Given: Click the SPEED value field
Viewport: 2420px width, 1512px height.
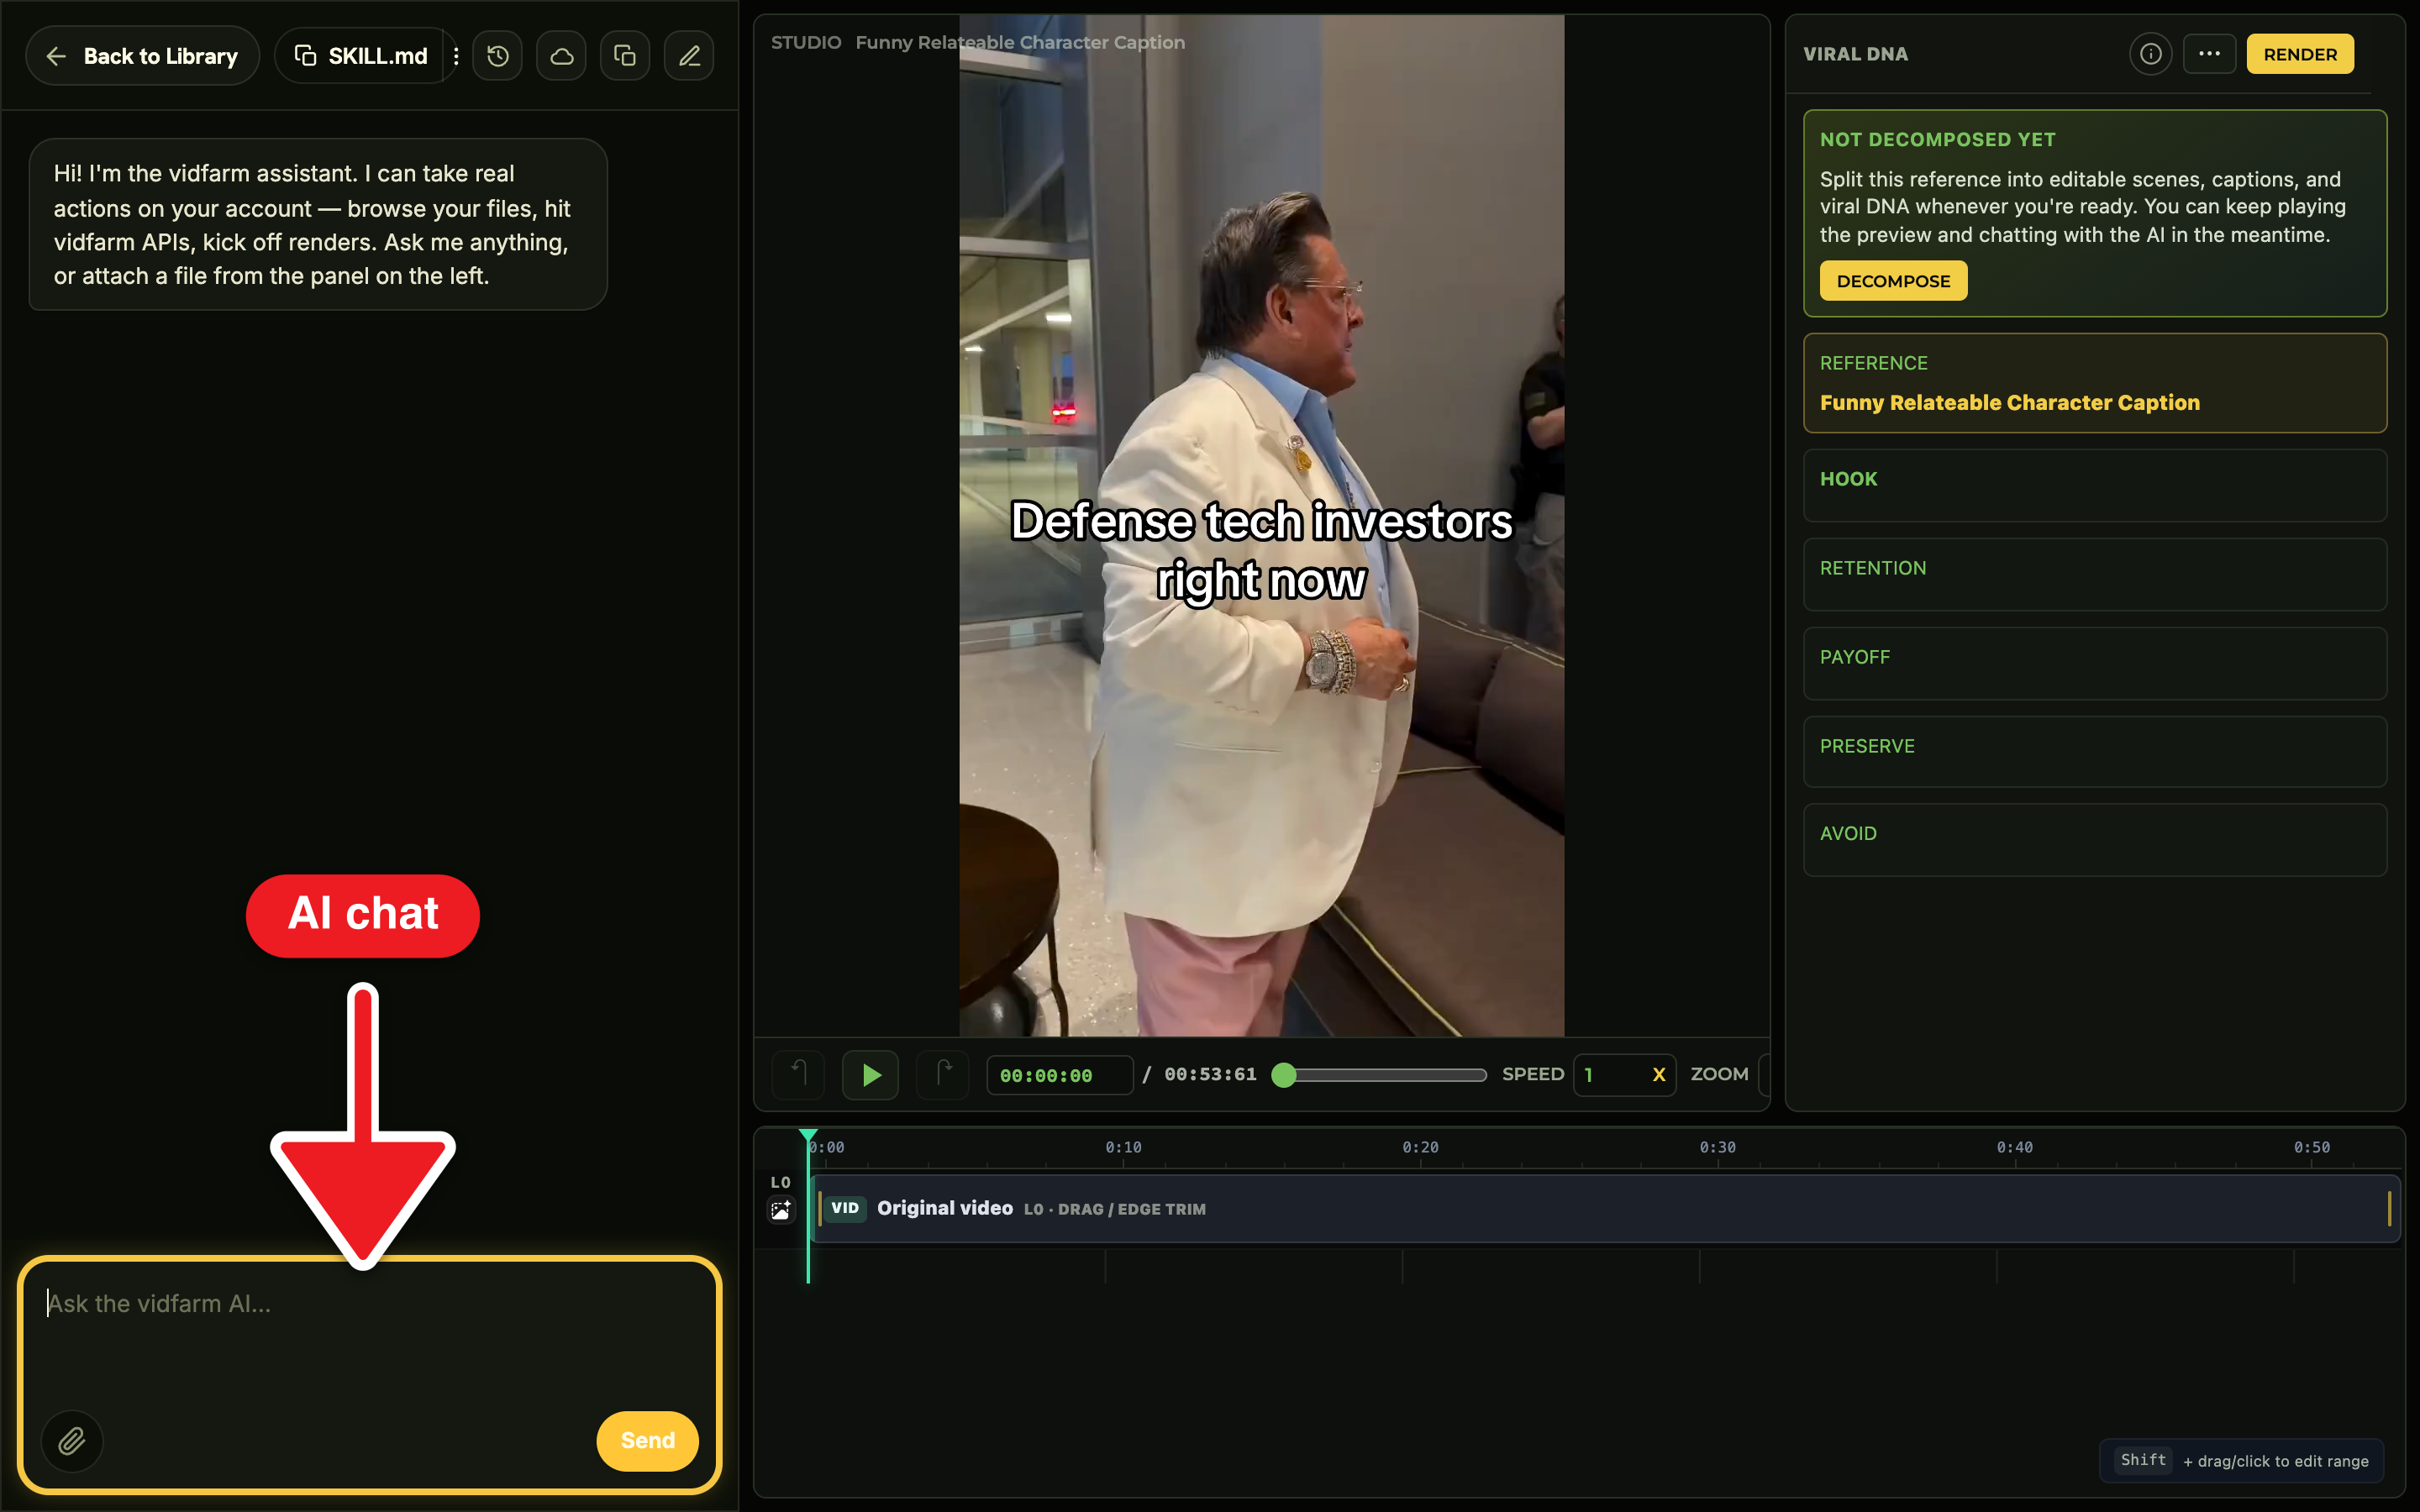Looking at the screenshot, I should 1624,1075.
